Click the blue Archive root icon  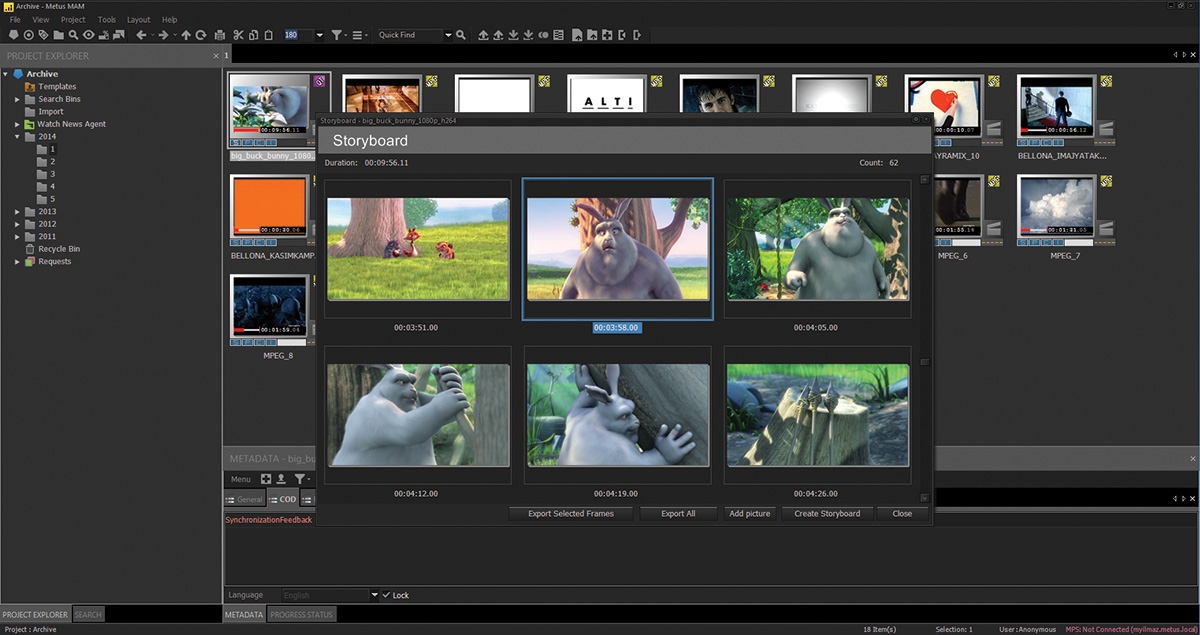pos(18,74)
